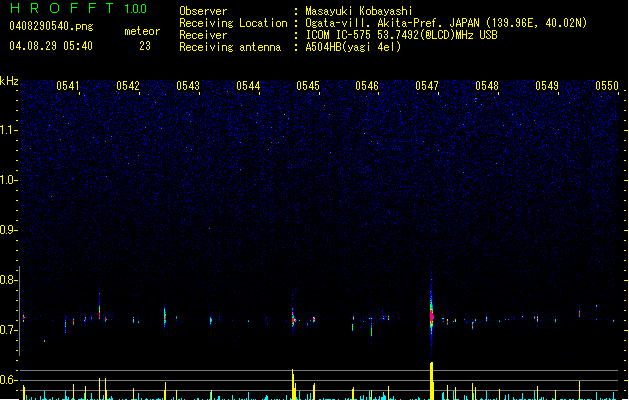This screenshot has width=629, height=400.
Task: Click the Observer name Masayuki Kobayashi
Action: (x=359, y=11)
